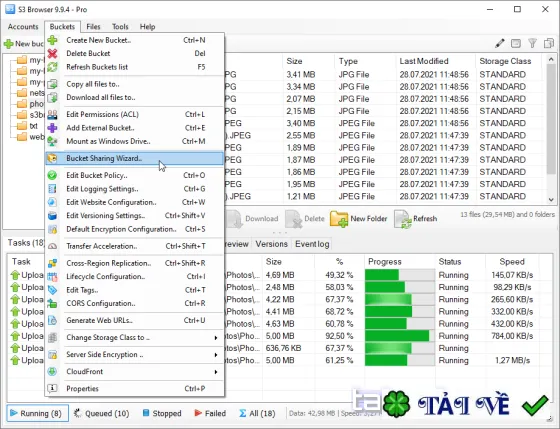Click the purple plus Add External Bucket icon

point(52,128)
